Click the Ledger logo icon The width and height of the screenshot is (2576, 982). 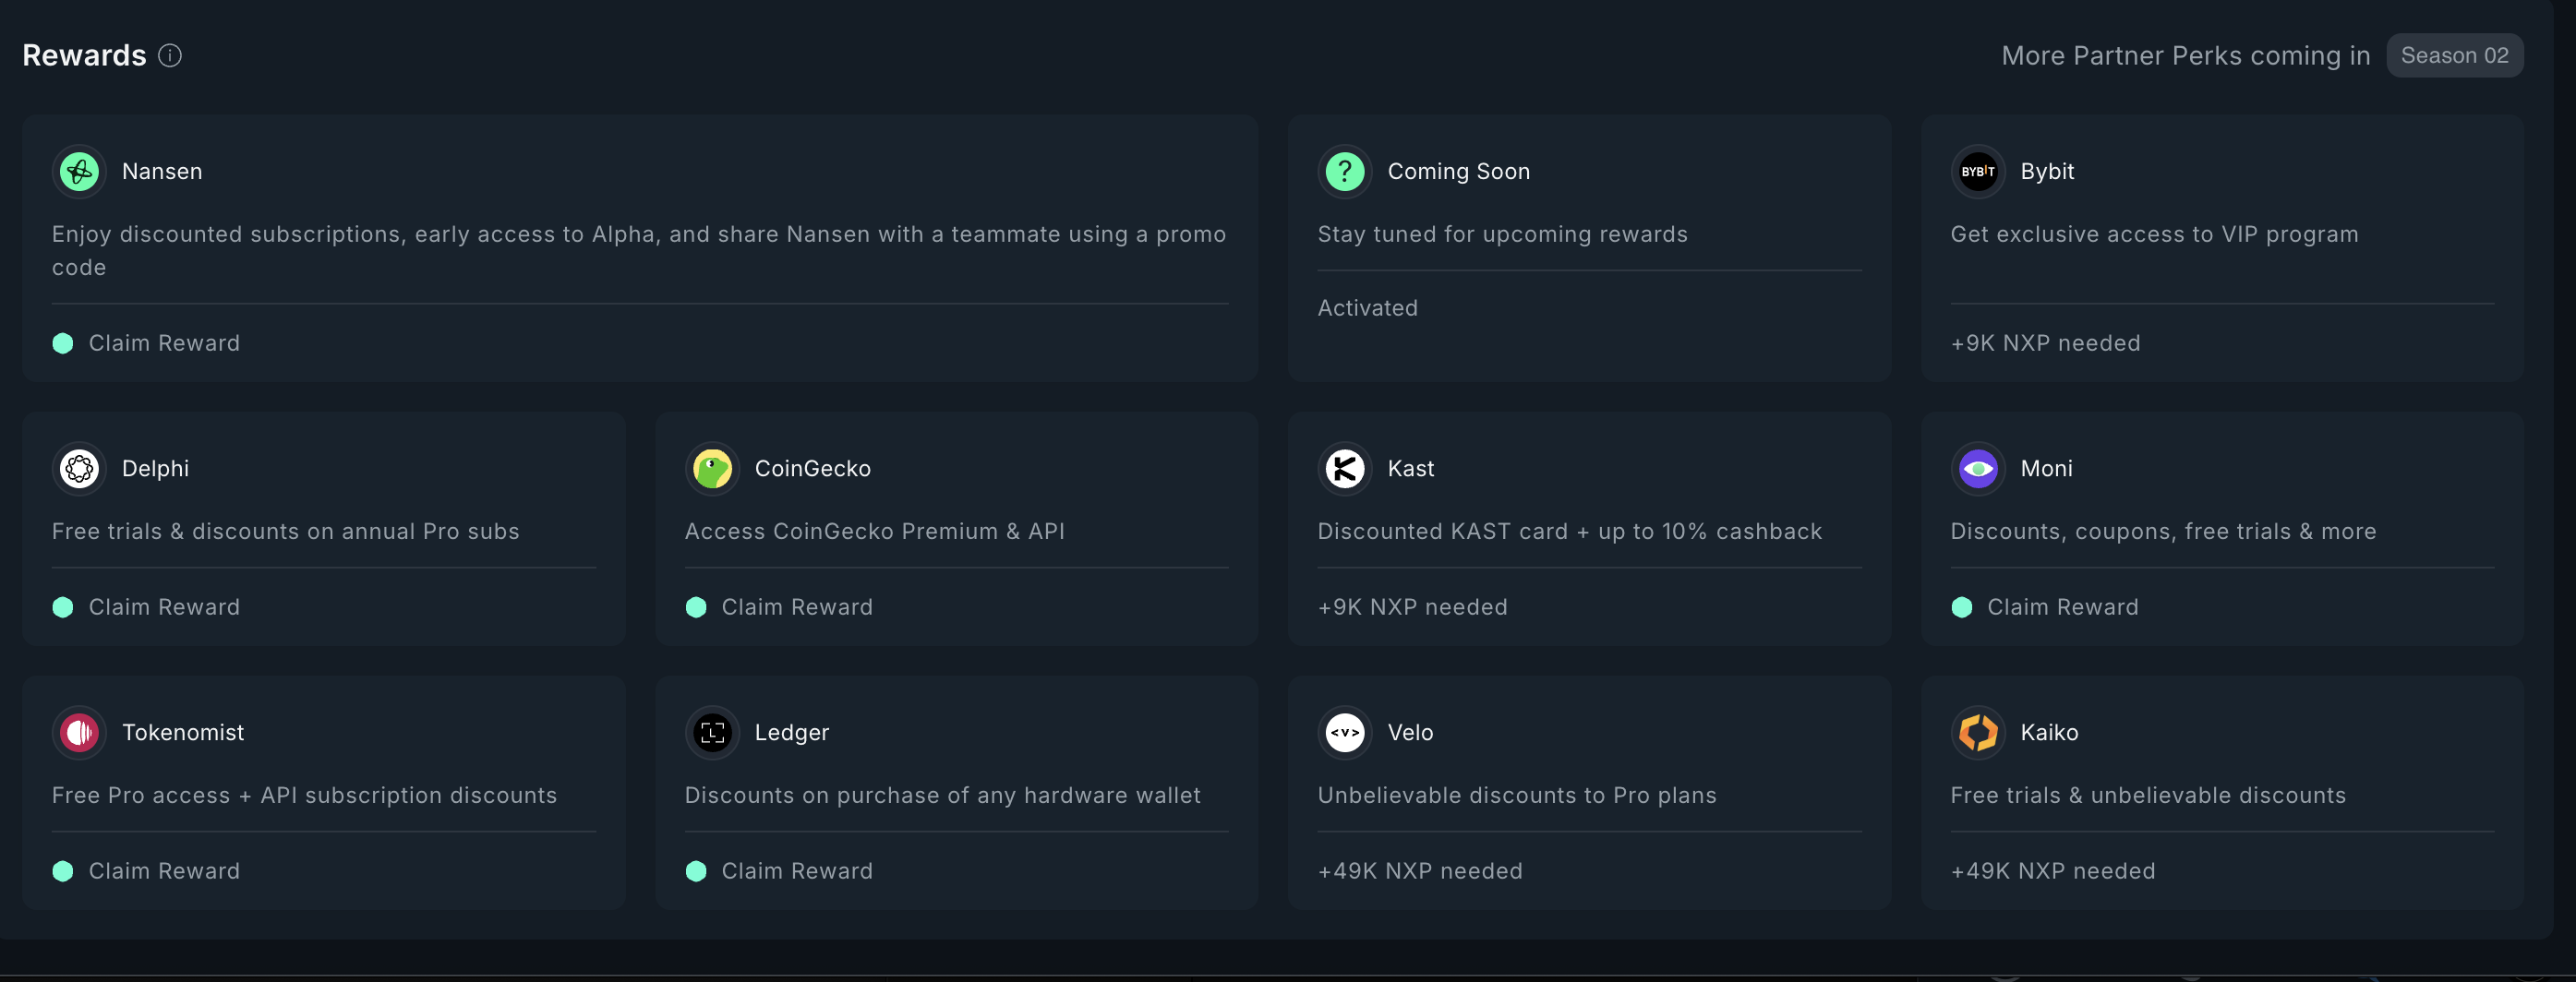pyautogui.click(x=712, y=733)
